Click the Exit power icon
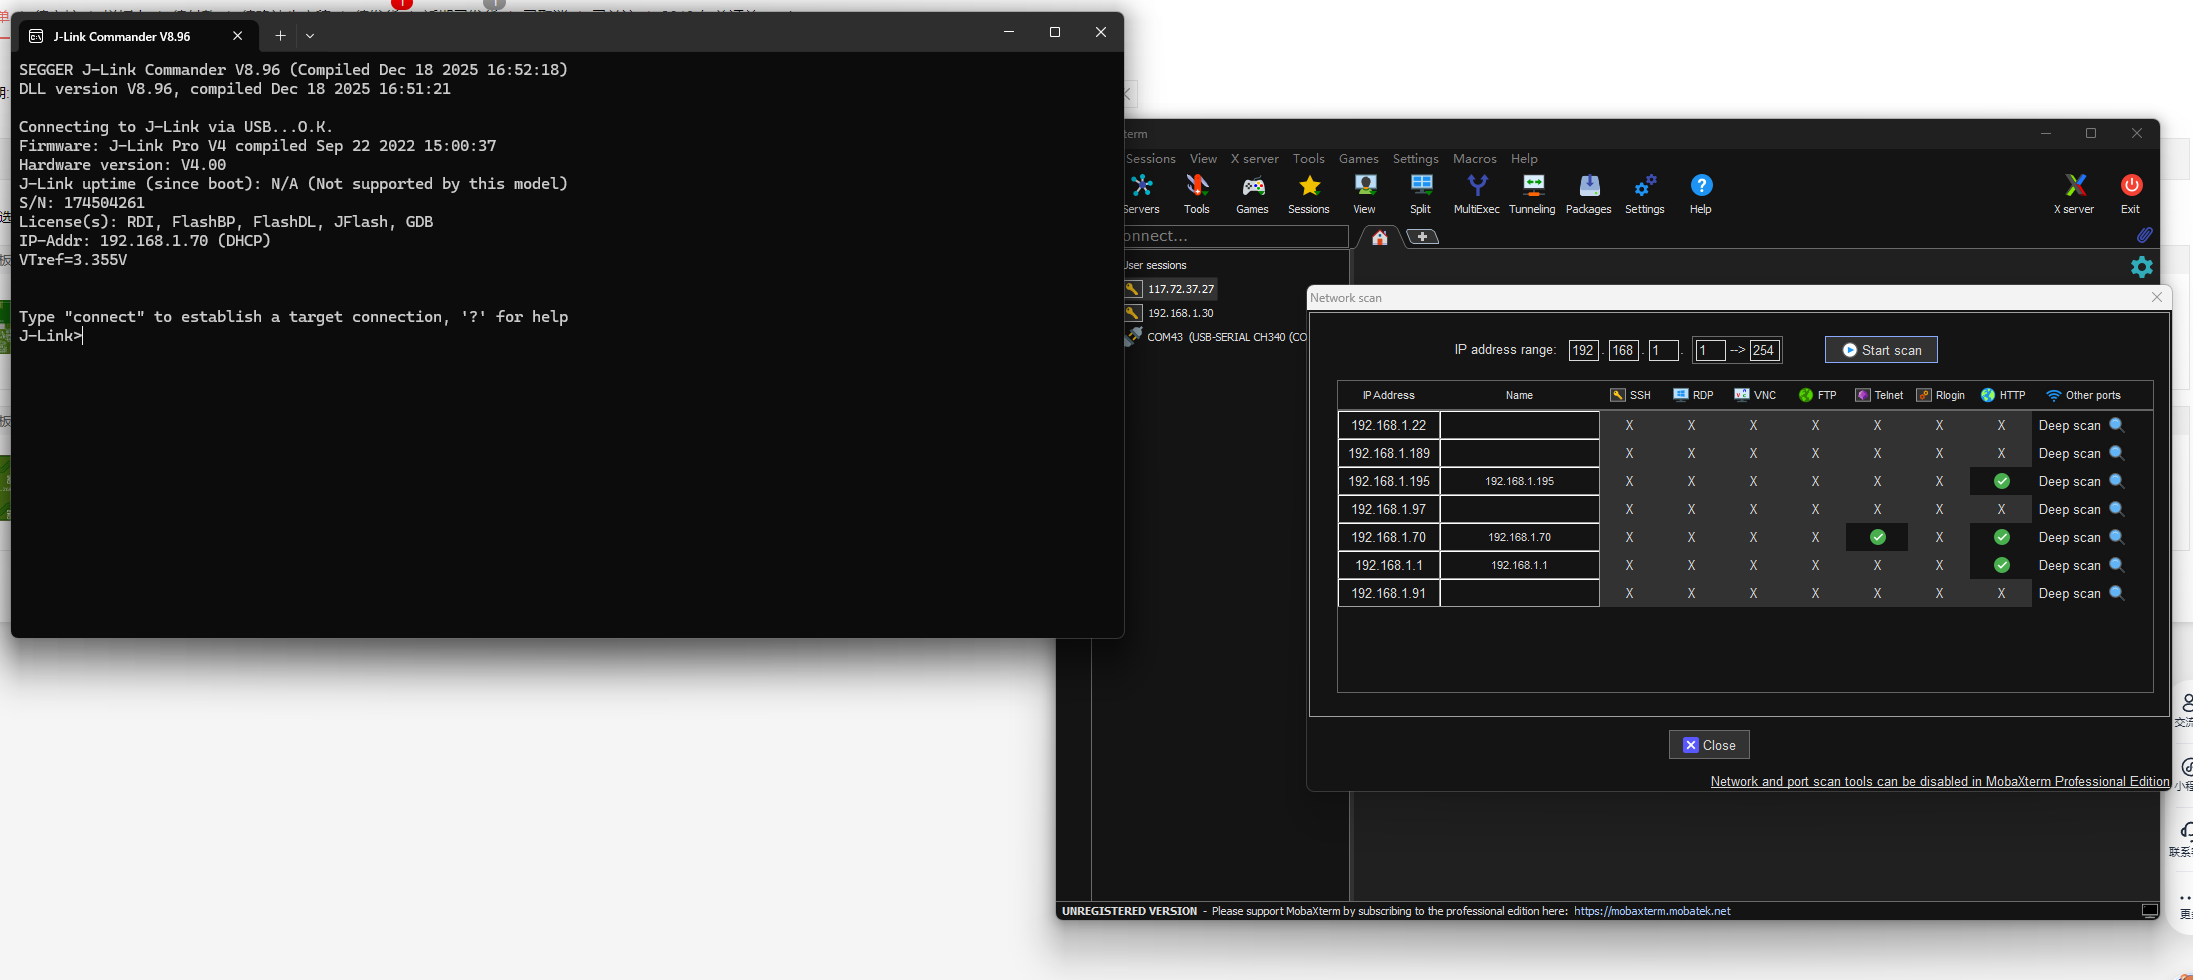The width and height of the screenshot is (2193, 980). tap(2131, 194)
